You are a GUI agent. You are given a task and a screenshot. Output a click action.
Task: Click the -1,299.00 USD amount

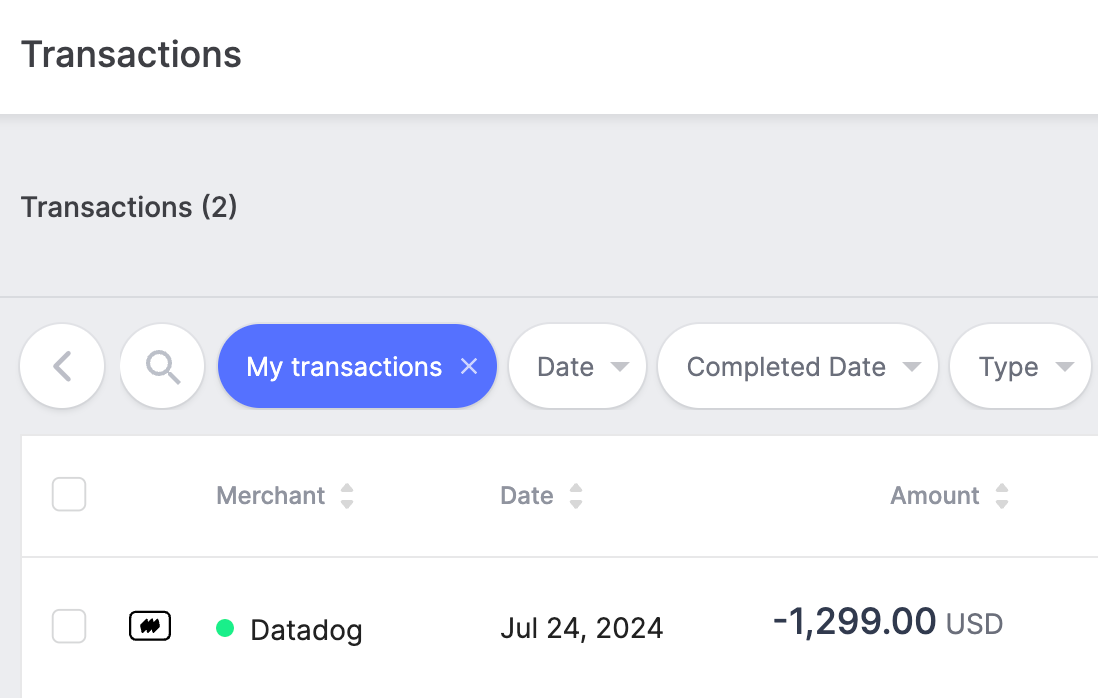[887, 623]
